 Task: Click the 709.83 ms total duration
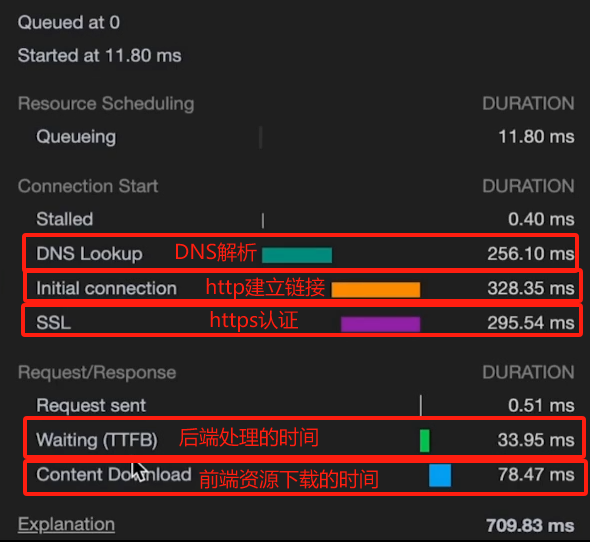(530, 525)
